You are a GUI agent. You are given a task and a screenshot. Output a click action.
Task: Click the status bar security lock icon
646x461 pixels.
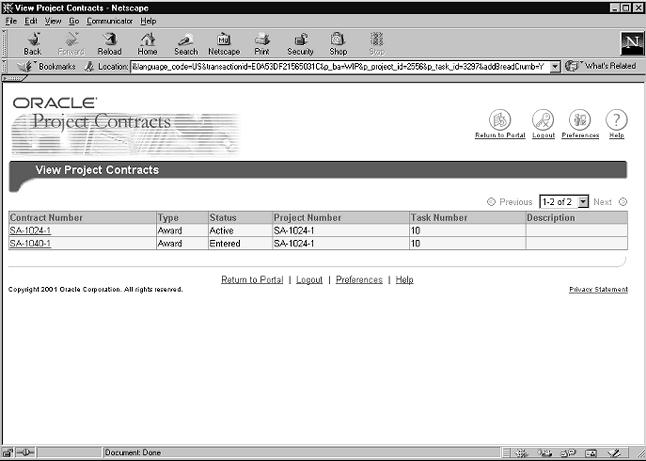[x=8, y=453]
